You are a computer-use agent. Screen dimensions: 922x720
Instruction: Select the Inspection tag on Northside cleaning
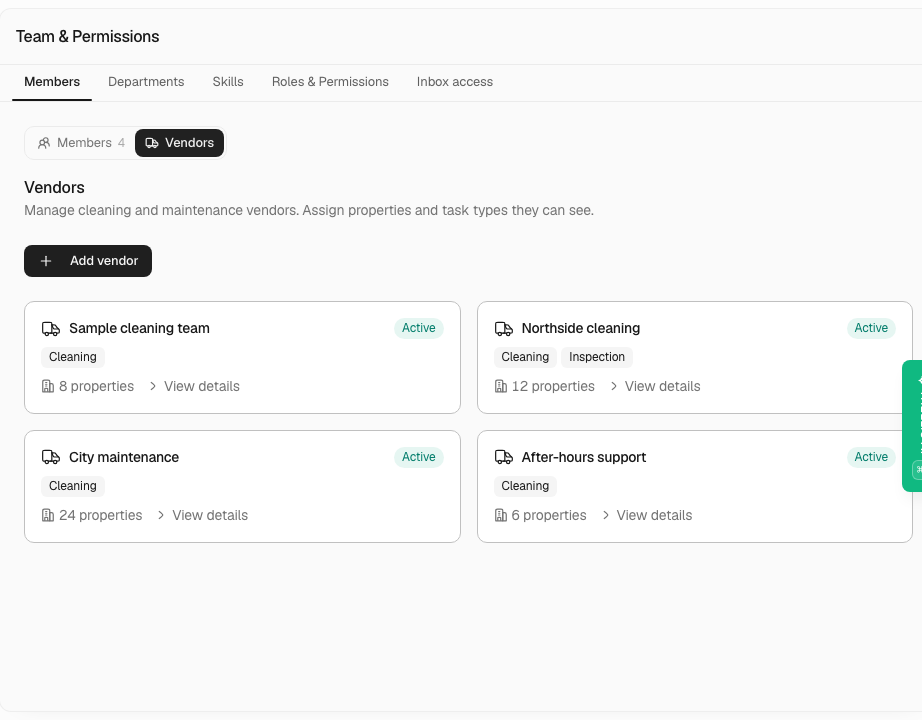coord(596,357)
